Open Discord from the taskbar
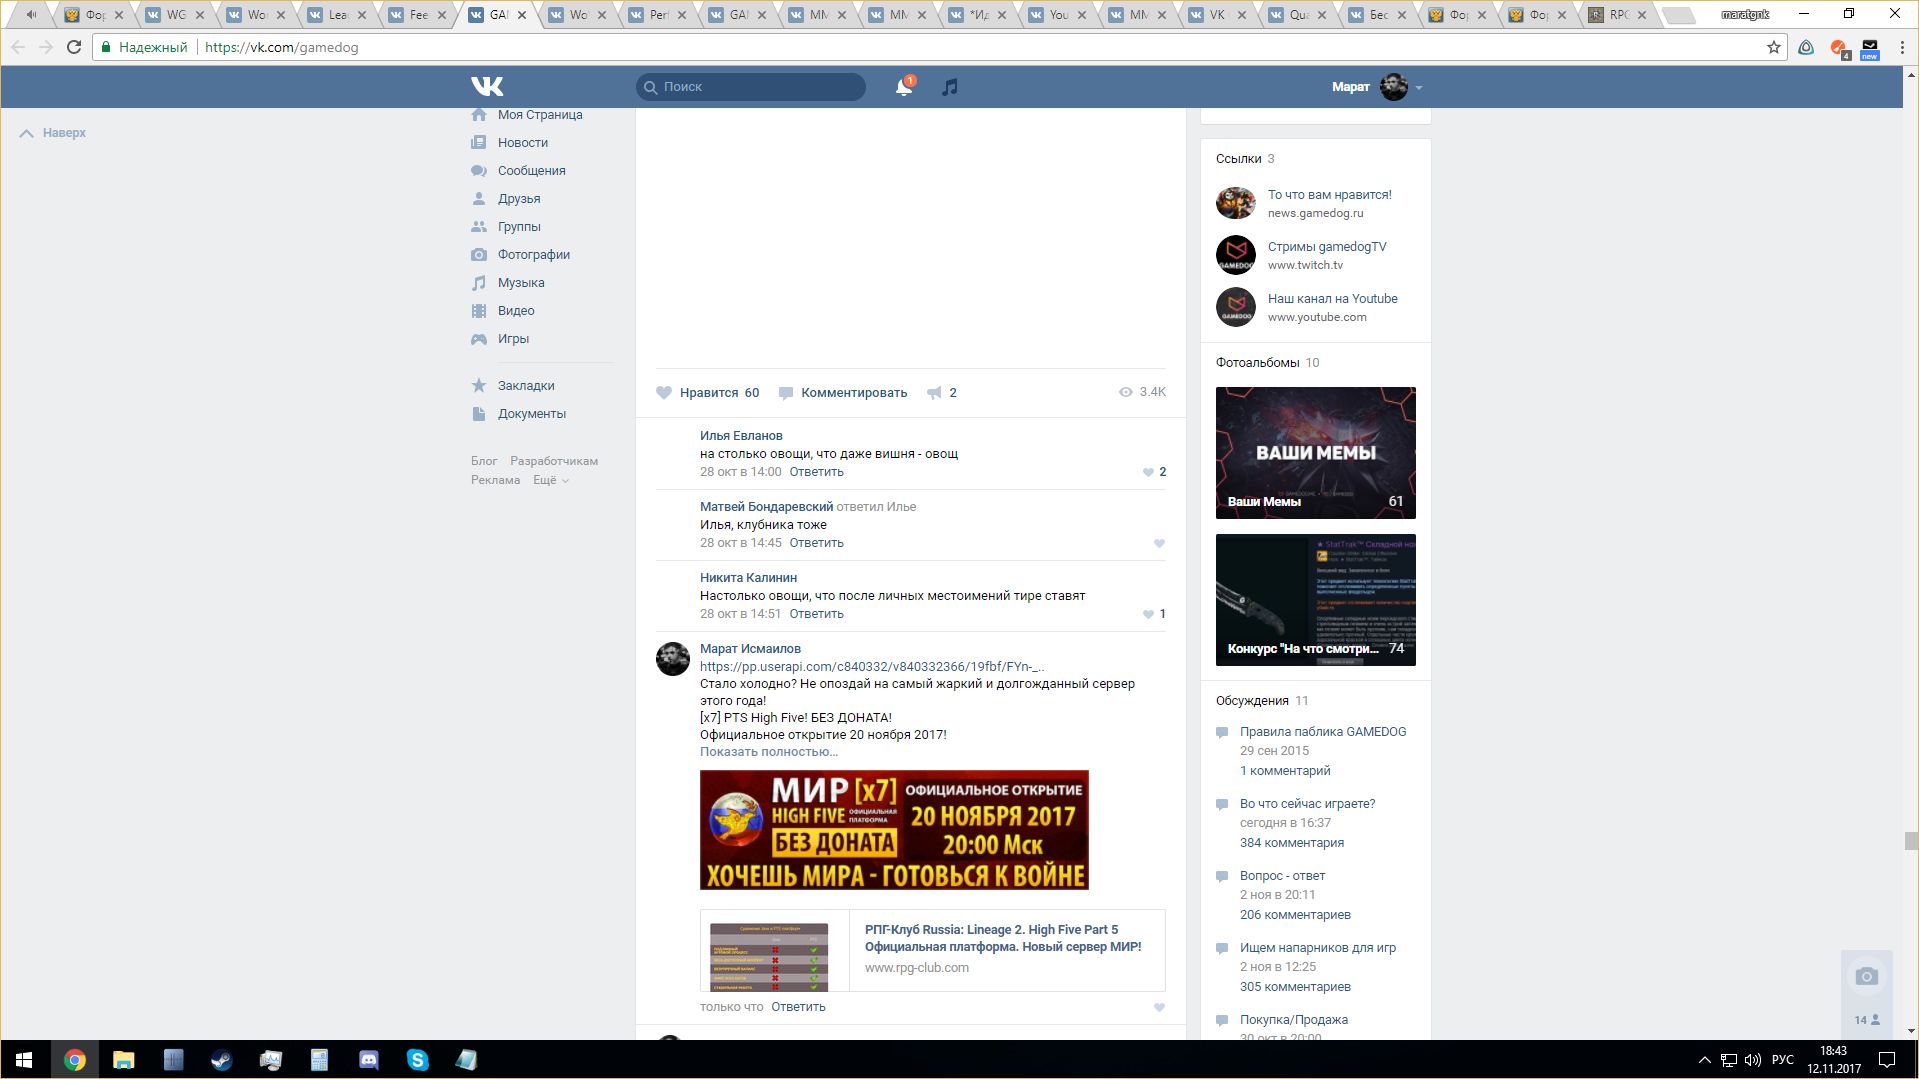Image resolution: width=1919 pixels, height=1079 pixels. coord(368,1060)
